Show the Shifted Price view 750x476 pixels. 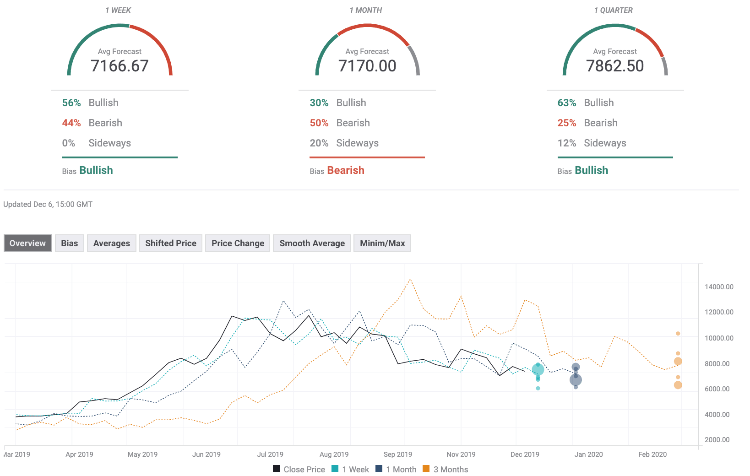(x=172, y=243)
